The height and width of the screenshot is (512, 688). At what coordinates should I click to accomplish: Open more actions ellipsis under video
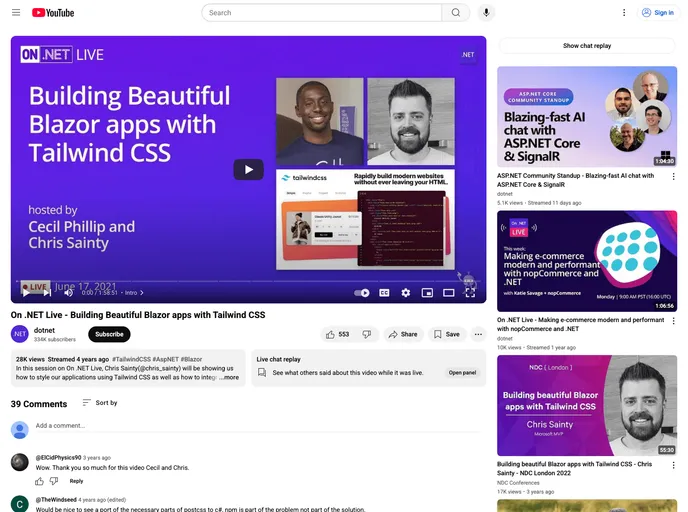click(x=478, y=334)
